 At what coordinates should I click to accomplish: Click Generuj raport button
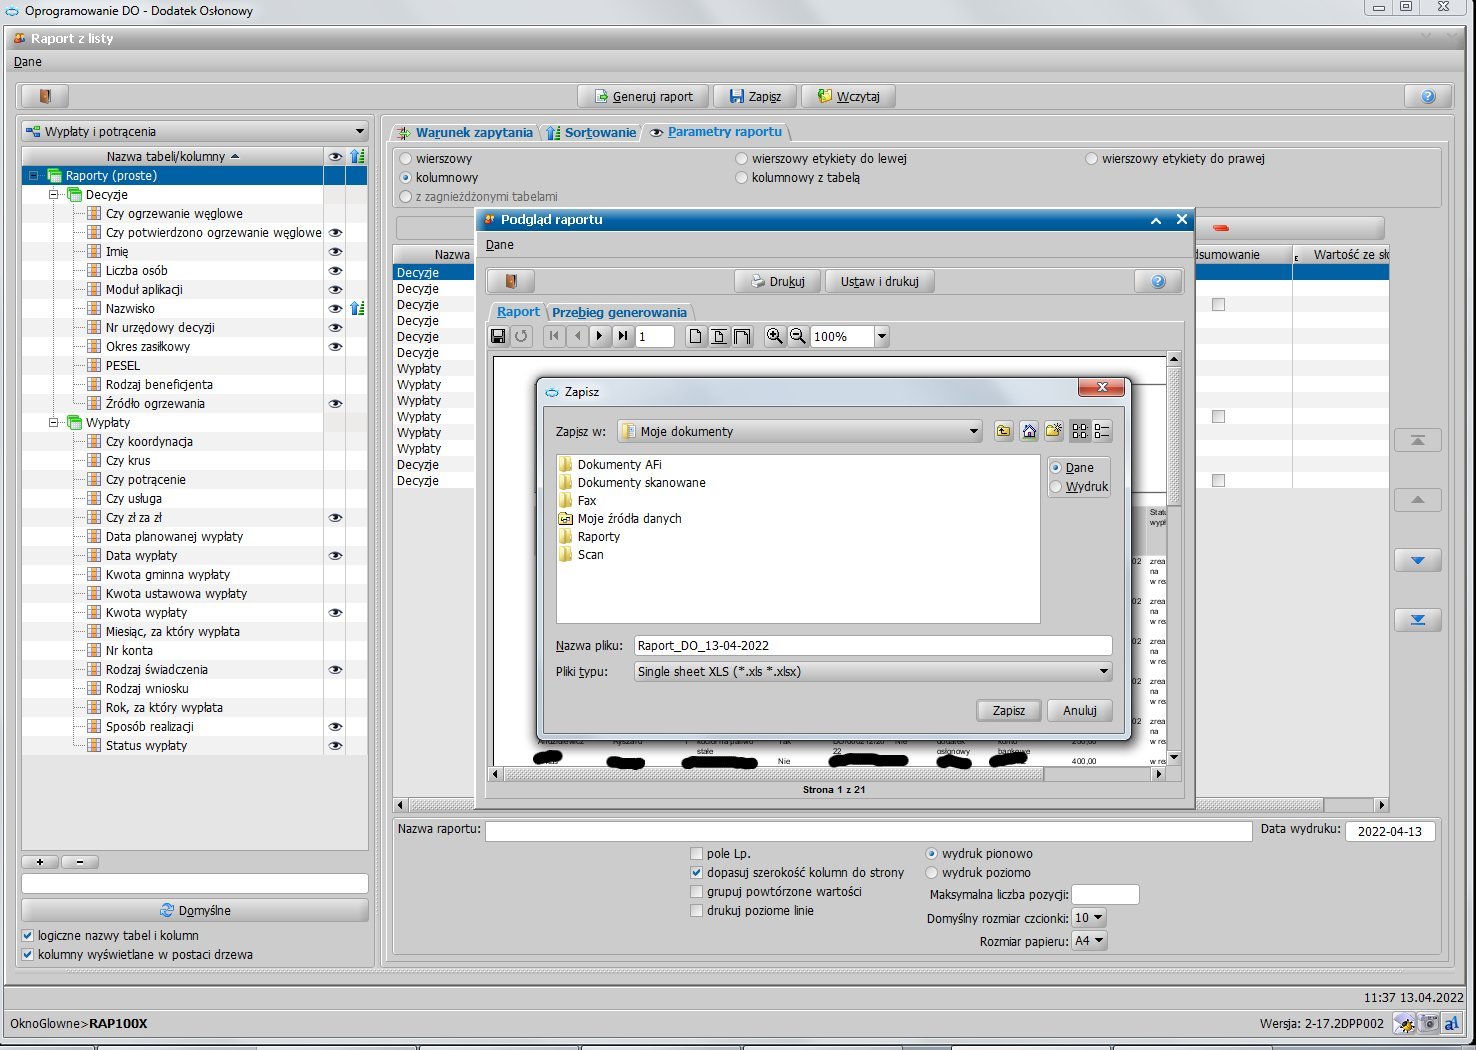click(x=644, y=96)
